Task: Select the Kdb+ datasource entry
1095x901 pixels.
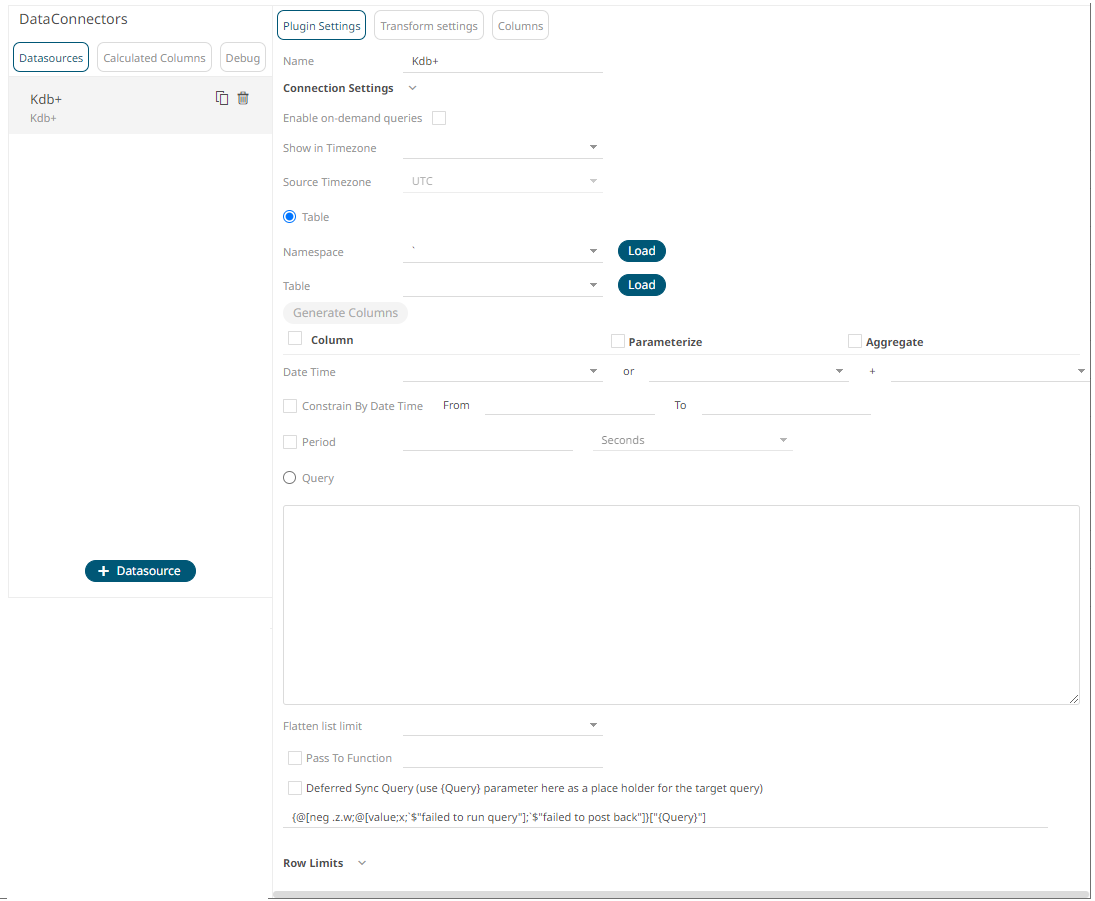Action: 140,106
